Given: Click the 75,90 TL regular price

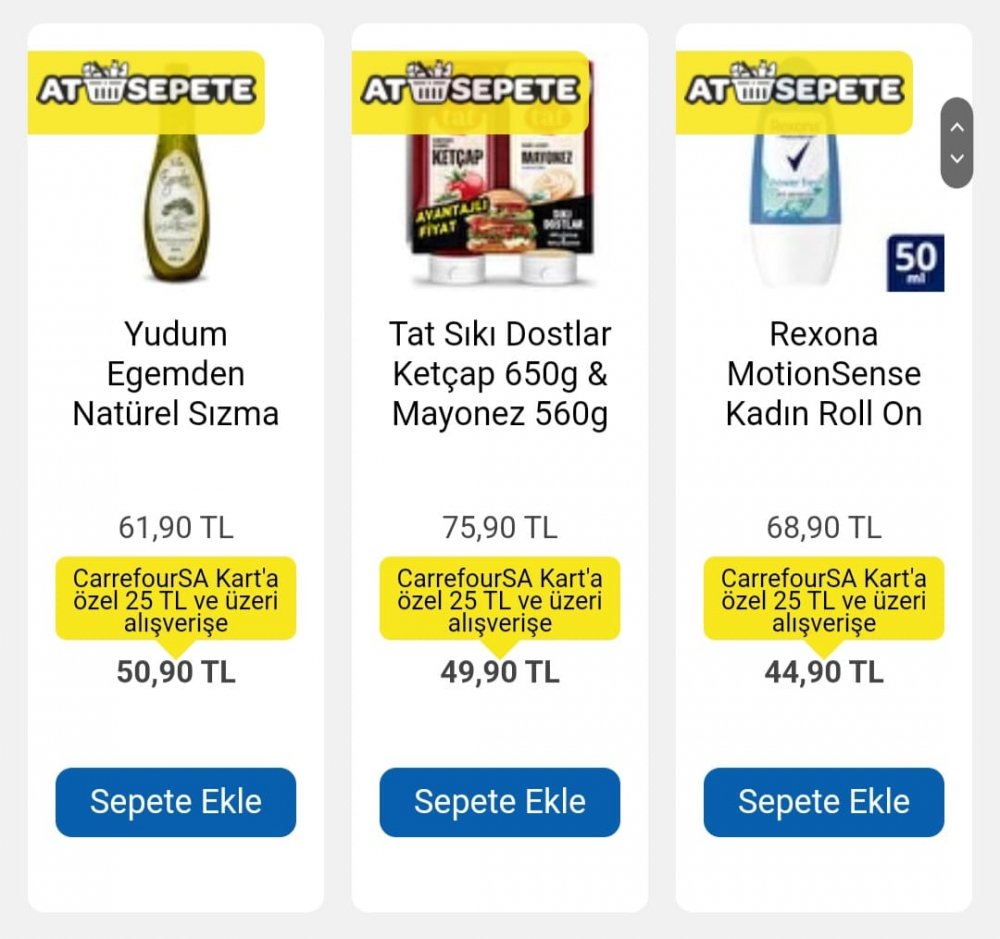Looking at the screenshot, I should pos(500,528).
